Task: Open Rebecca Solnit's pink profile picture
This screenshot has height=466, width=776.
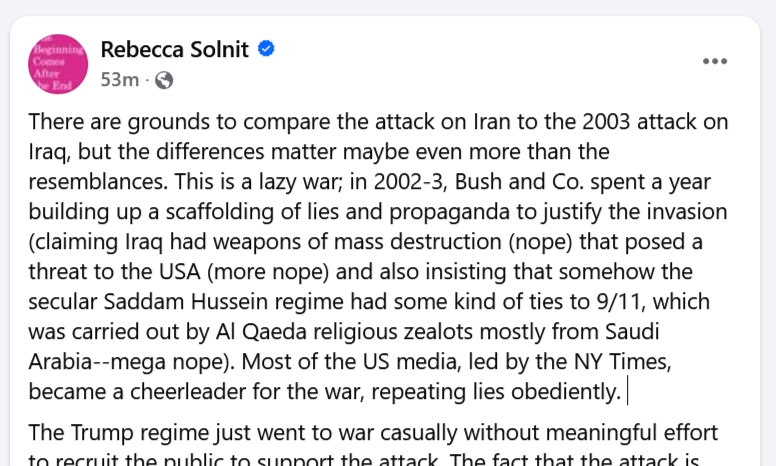Action: tap(58, 63)
